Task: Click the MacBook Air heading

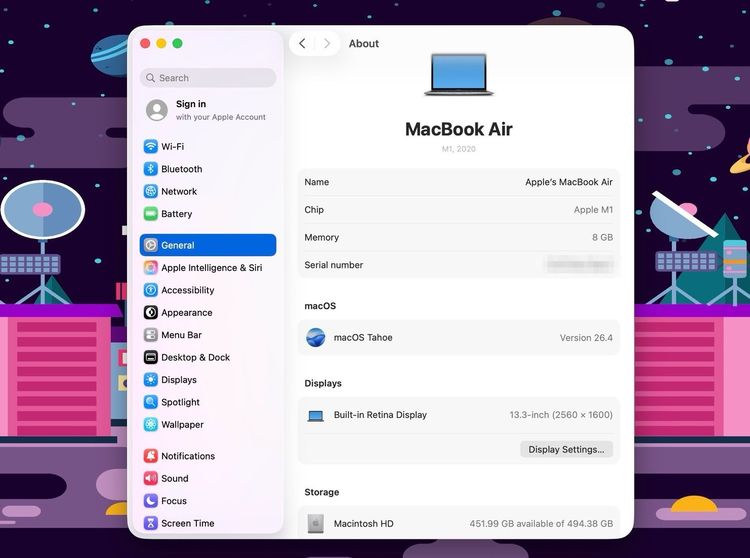Action: tap(459, 129)
